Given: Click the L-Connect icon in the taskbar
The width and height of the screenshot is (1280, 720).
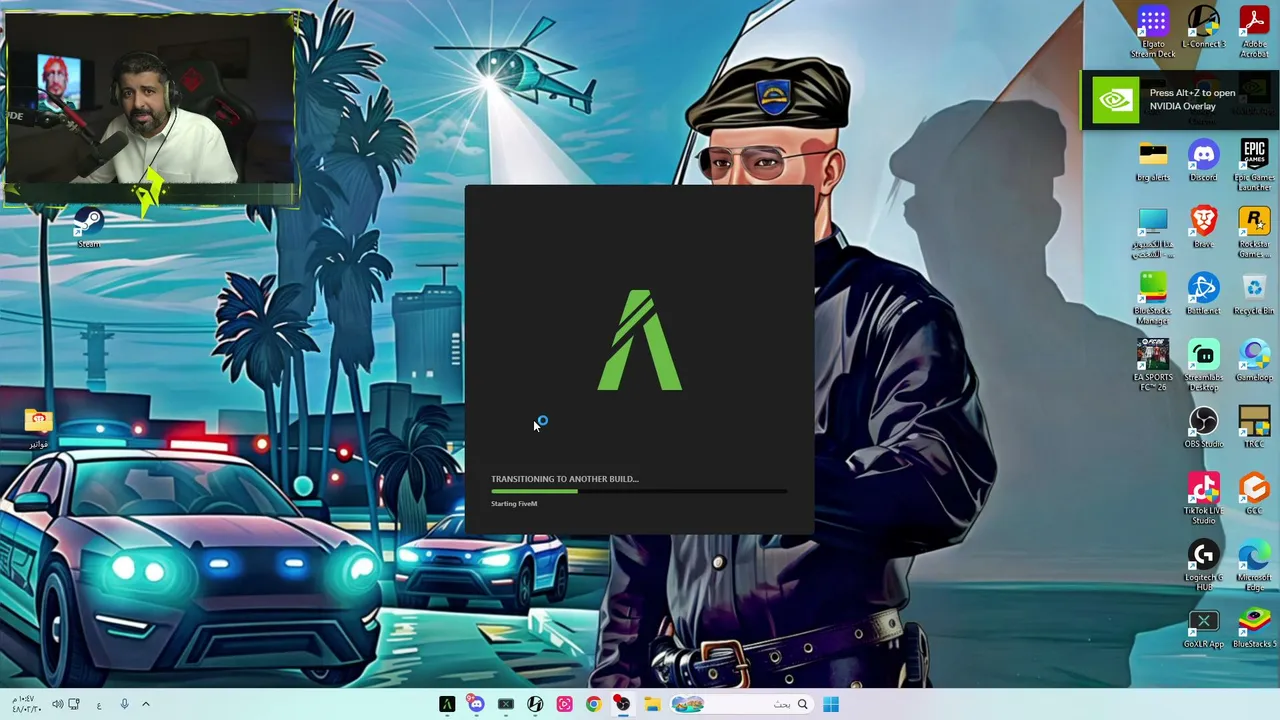Looking at the screenshot, I should 535,704.
